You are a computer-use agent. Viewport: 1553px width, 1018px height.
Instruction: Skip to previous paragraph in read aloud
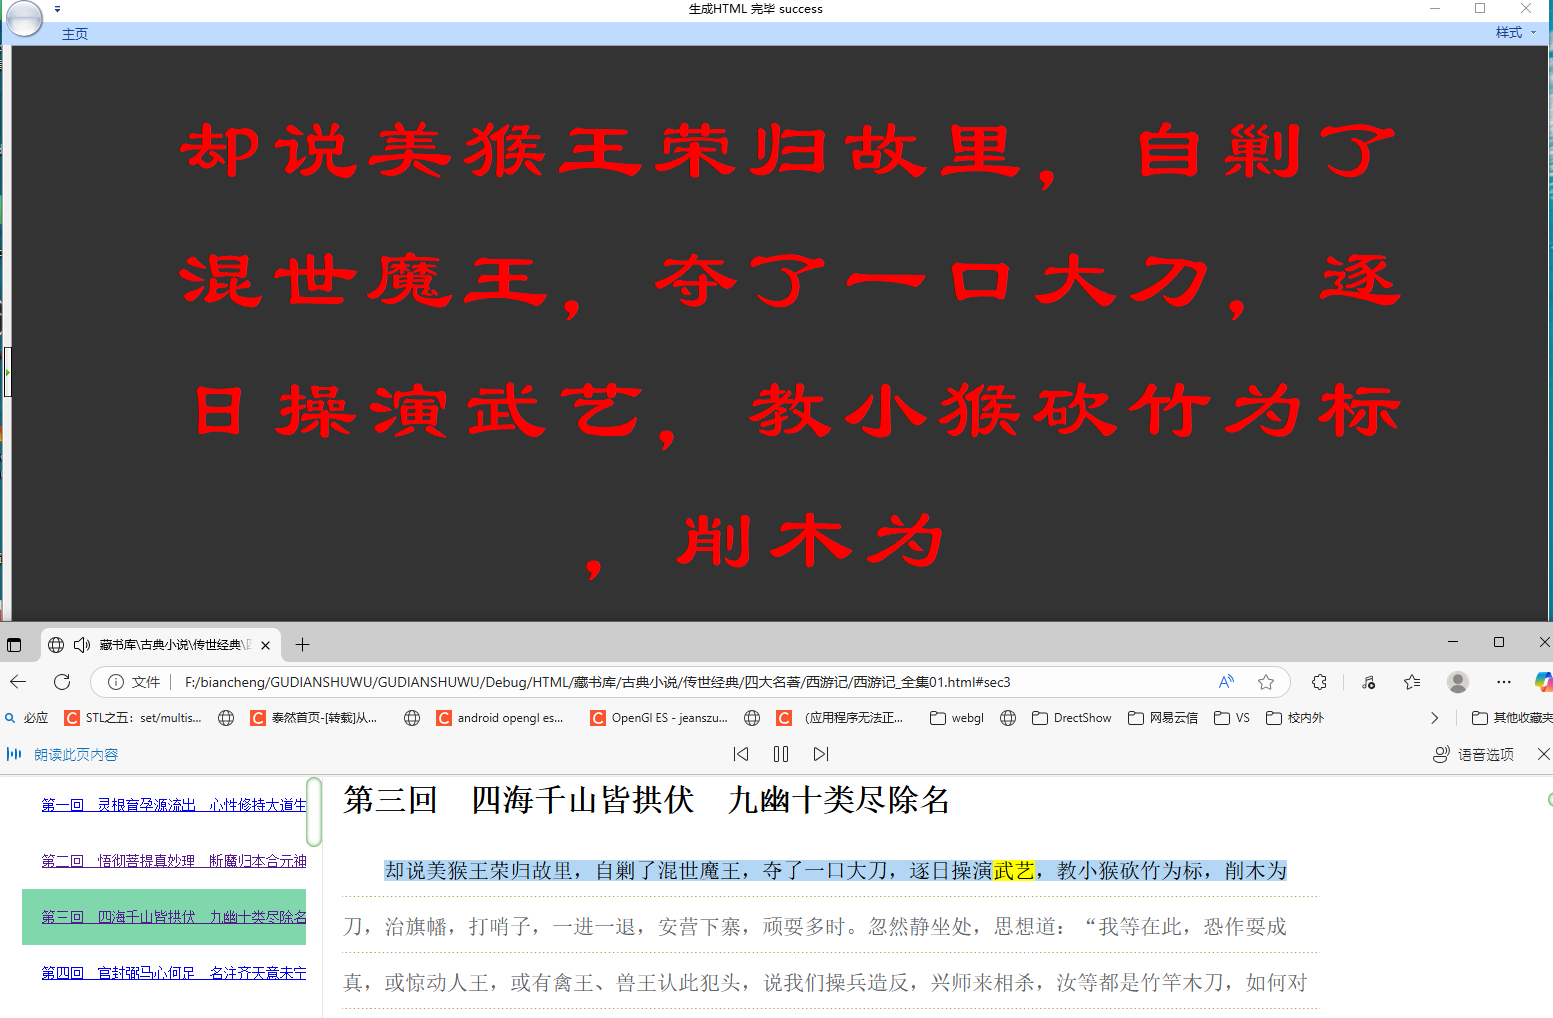pos(741,754)
